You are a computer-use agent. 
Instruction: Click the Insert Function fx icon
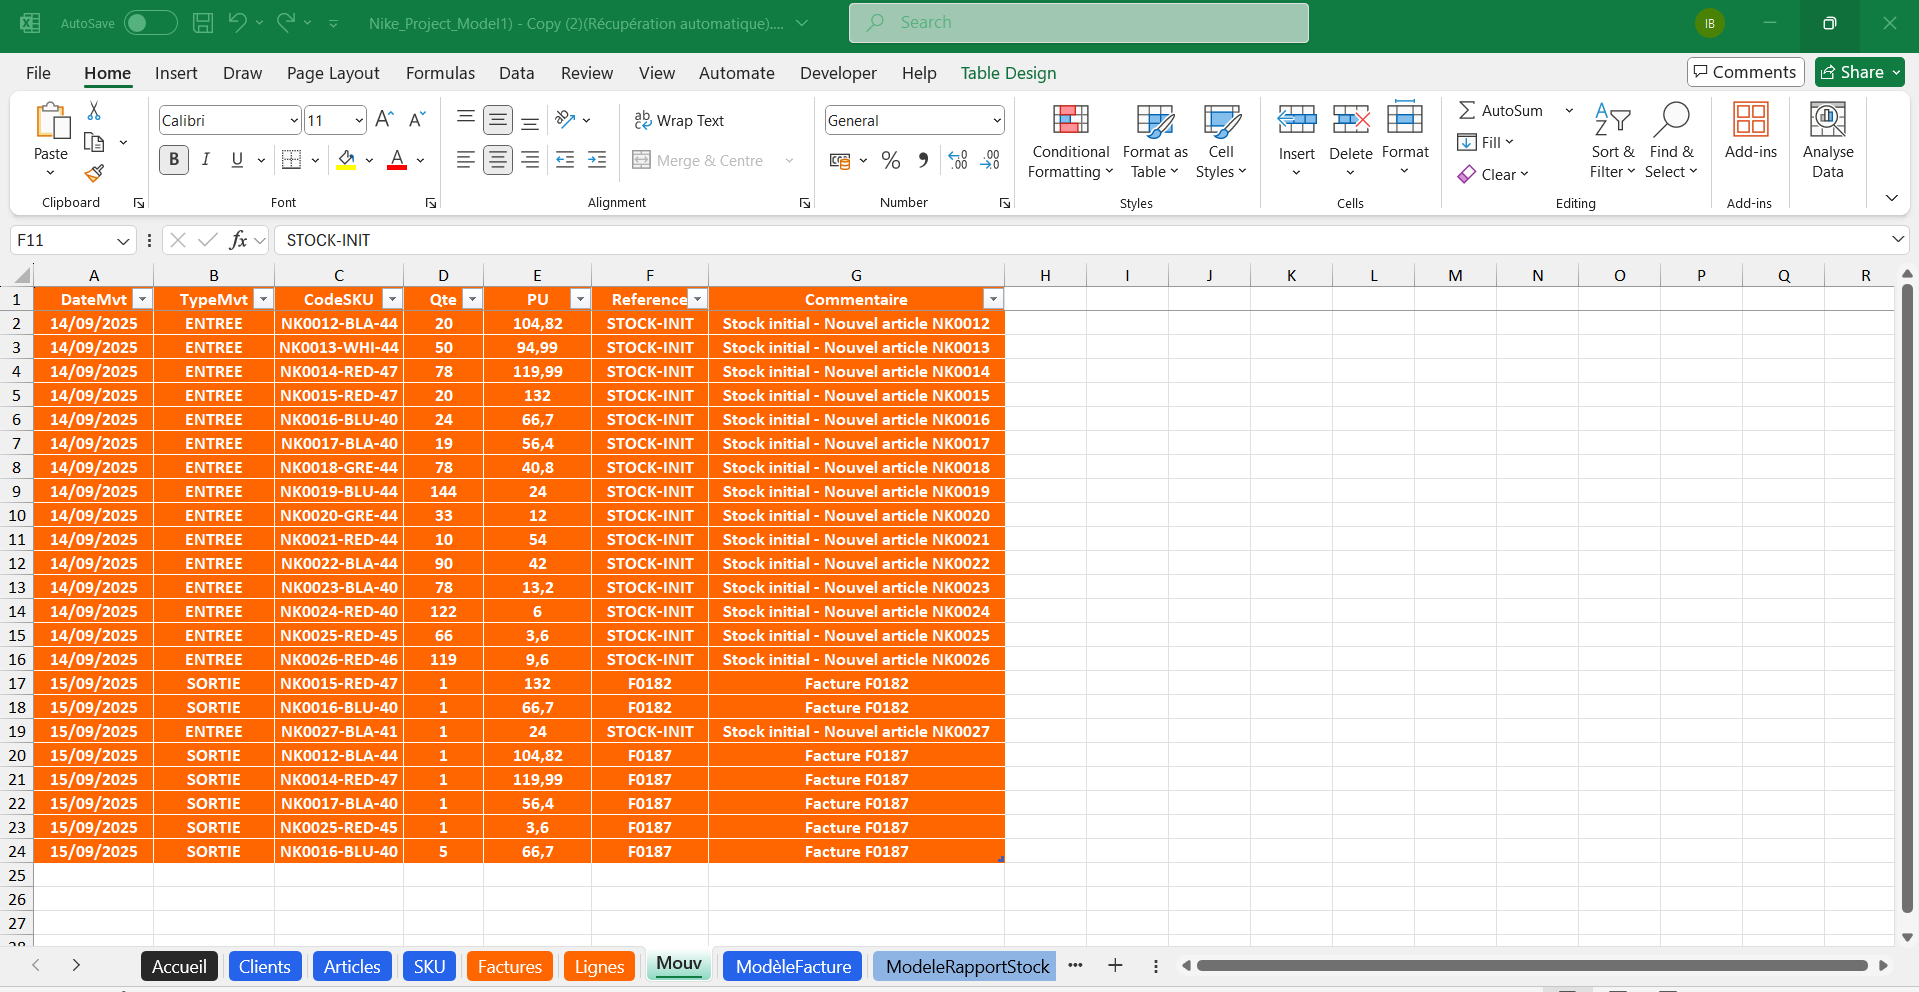pyautogui.click(x=238, y=240)
